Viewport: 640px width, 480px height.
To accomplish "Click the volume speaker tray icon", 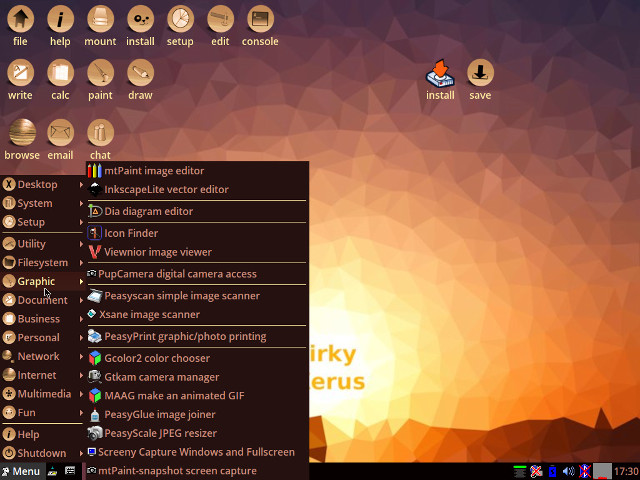I will tap(569, 471).
